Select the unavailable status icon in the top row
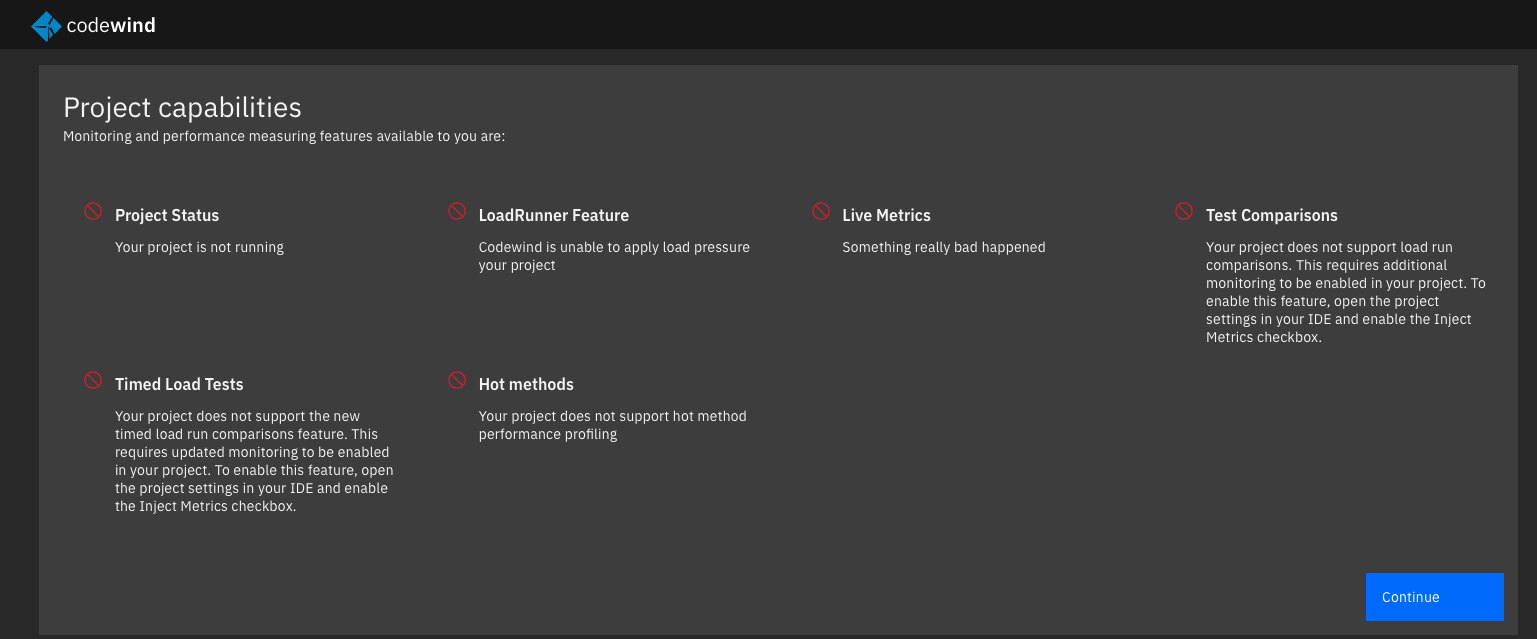 pyautogui.click(x=93, y=211)
